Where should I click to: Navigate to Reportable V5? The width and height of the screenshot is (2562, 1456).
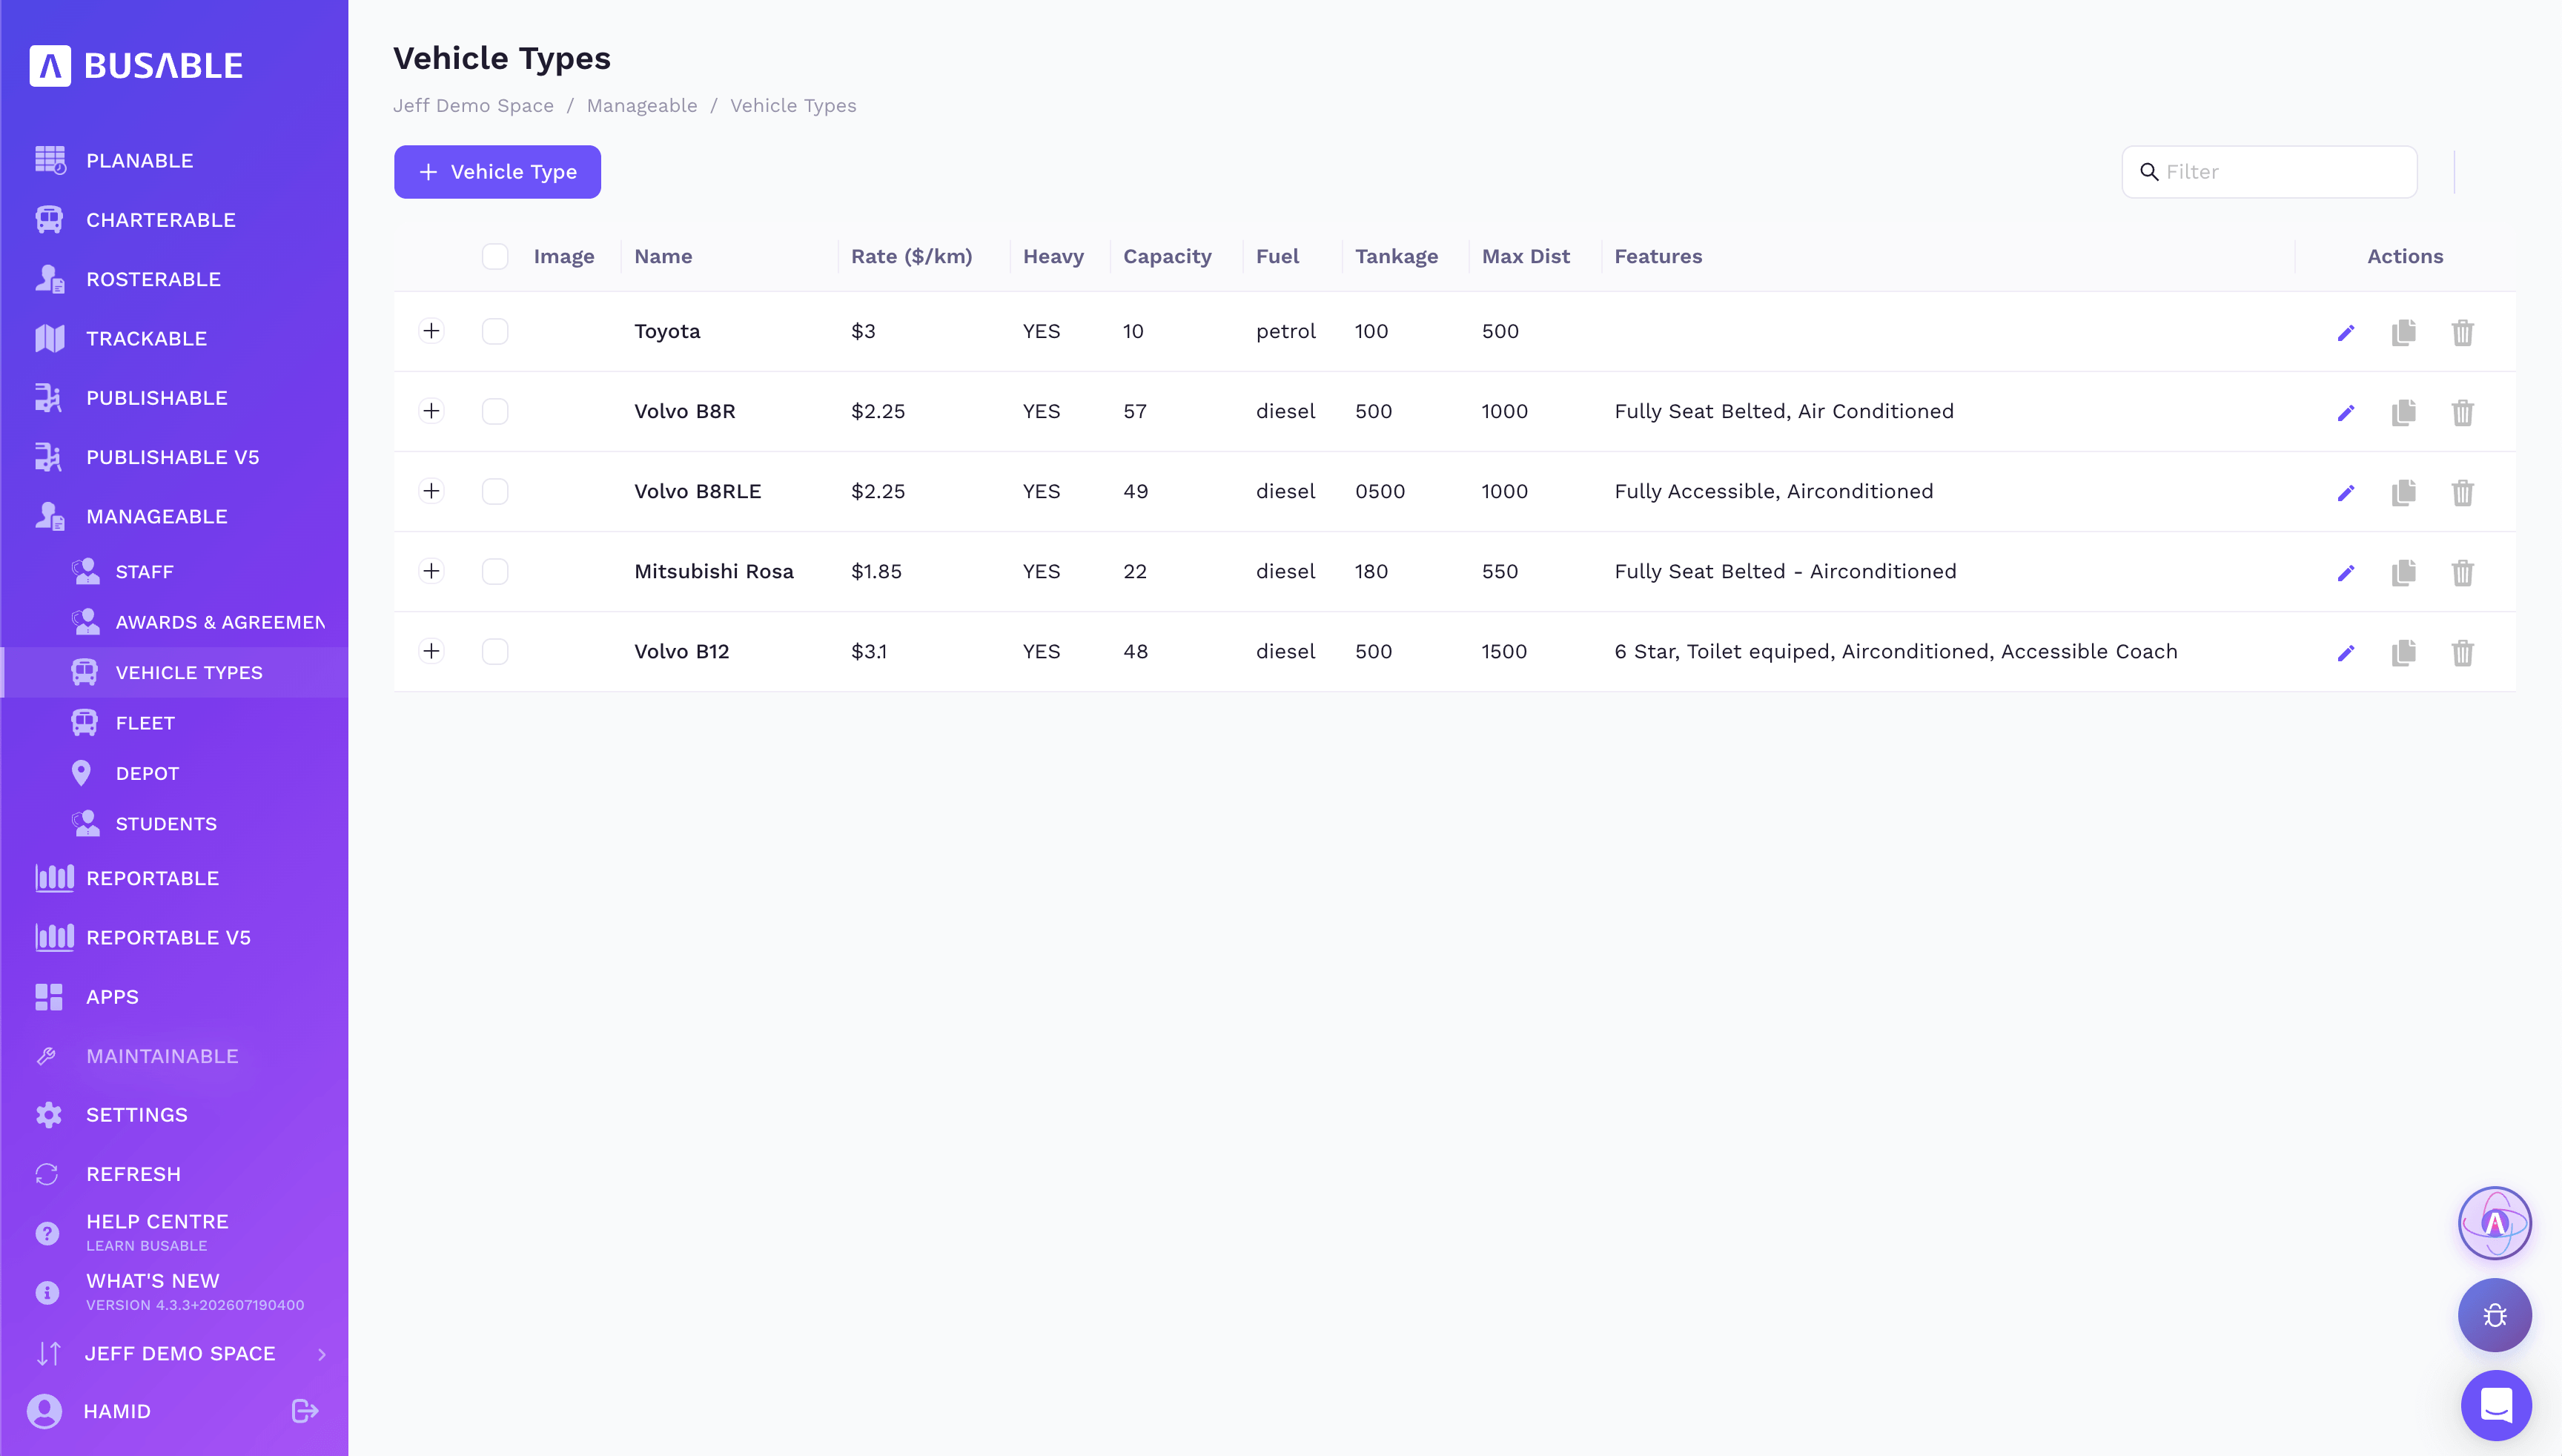pos(168,937)
